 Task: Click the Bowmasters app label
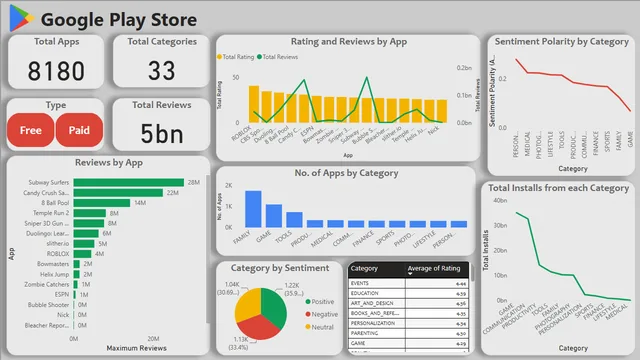pyautogui.click(x=53, y=264)
